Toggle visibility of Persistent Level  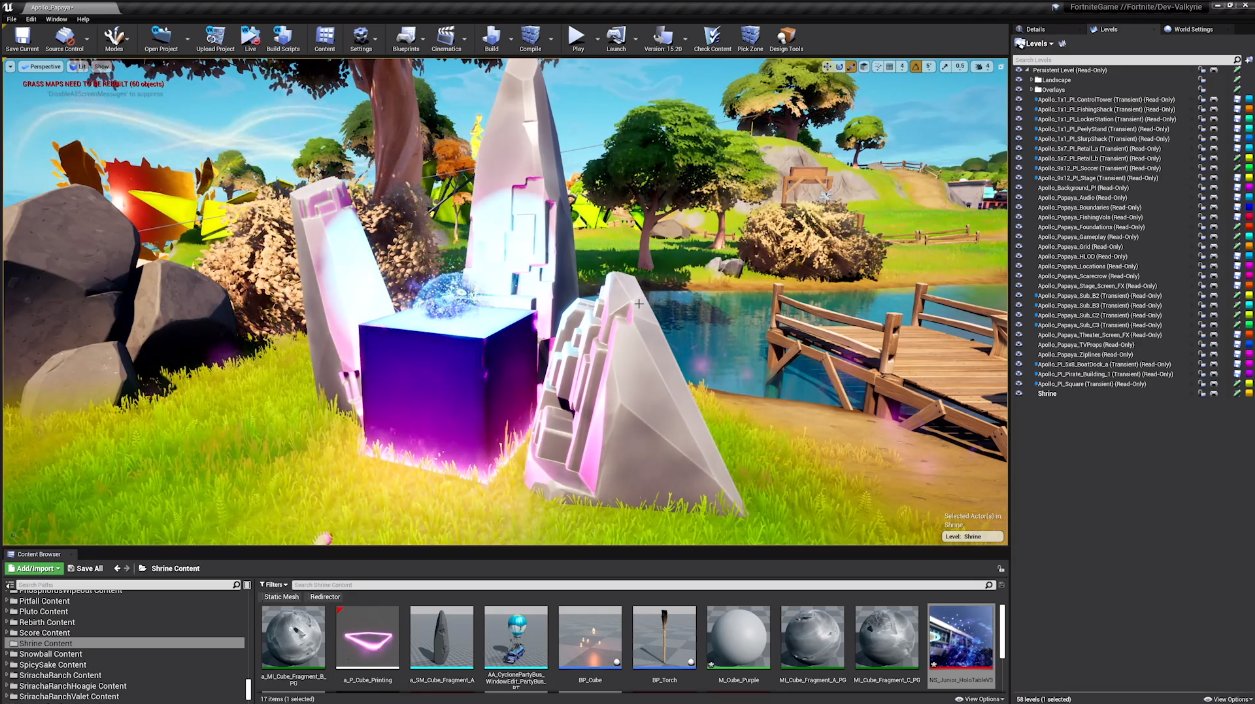[x=1019, y=70]
